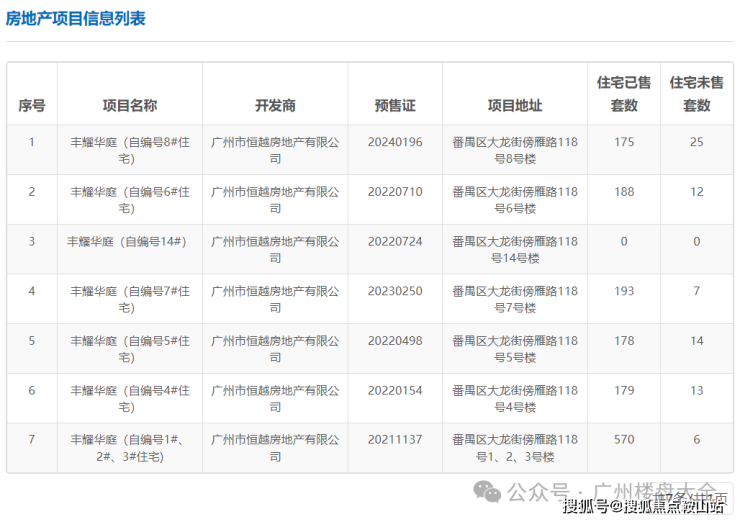Open project 丰耀华庭 (自编号8#住宅)
Viewport: 740px width, 522px height.
129,150
